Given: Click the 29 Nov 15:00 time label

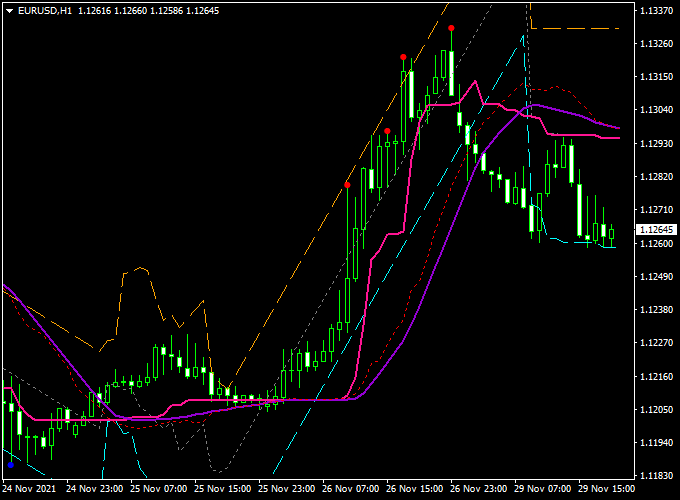Looking at the screenshot, I should pos(607,489).
